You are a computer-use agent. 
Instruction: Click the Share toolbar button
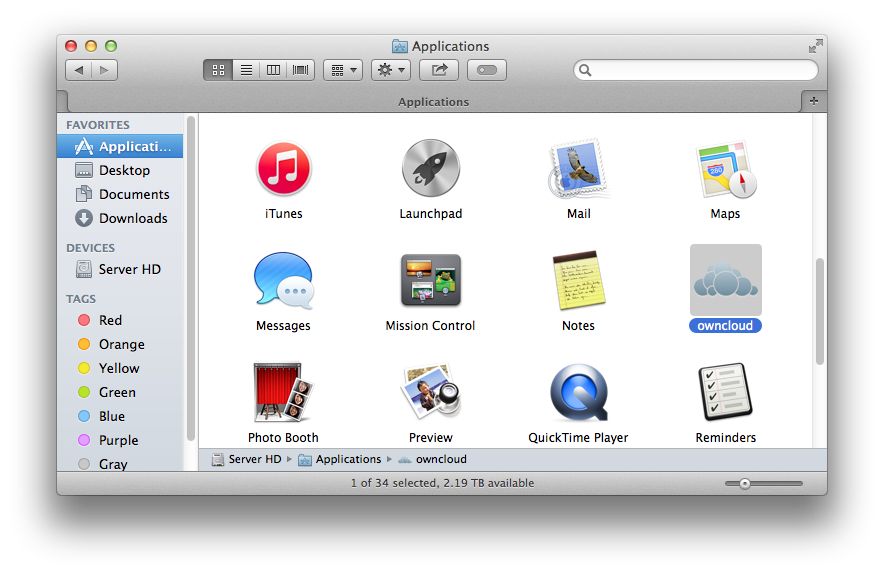coord(439,70)
